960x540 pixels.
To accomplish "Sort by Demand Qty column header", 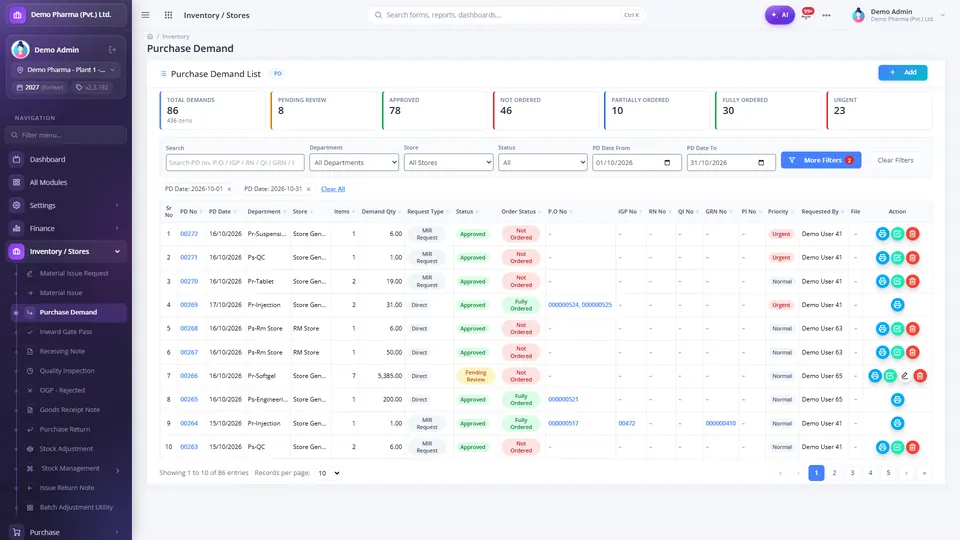I will pos(381,212).
